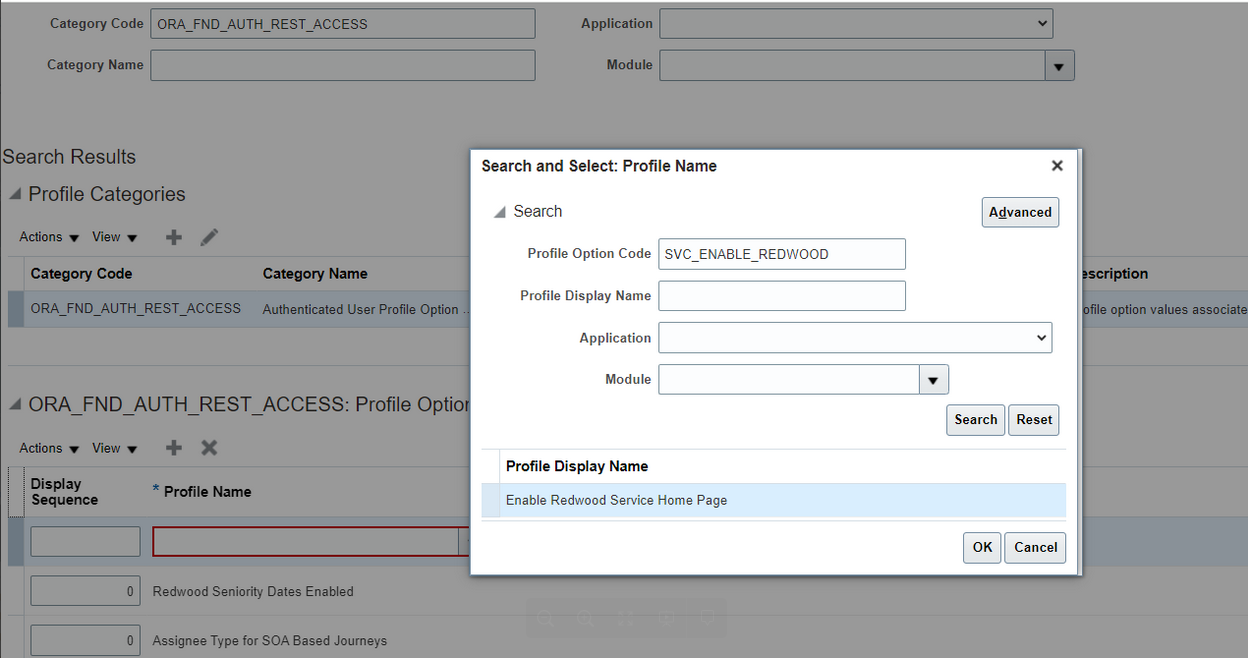Open Actions menu in Profile Categories
Image resolution: width=1248 pixels, height=658 pixels.
click(x=49, y=237)
